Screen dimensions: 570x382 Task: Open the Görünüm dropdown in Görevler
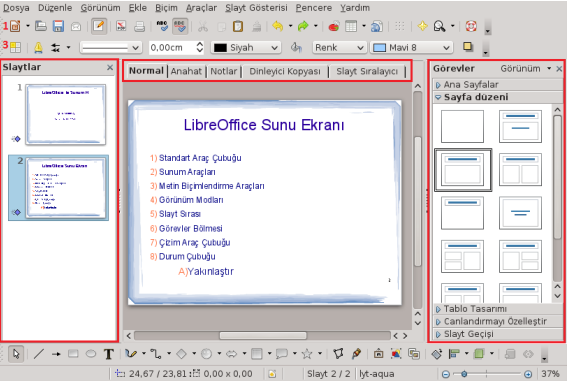coord(525,68)
